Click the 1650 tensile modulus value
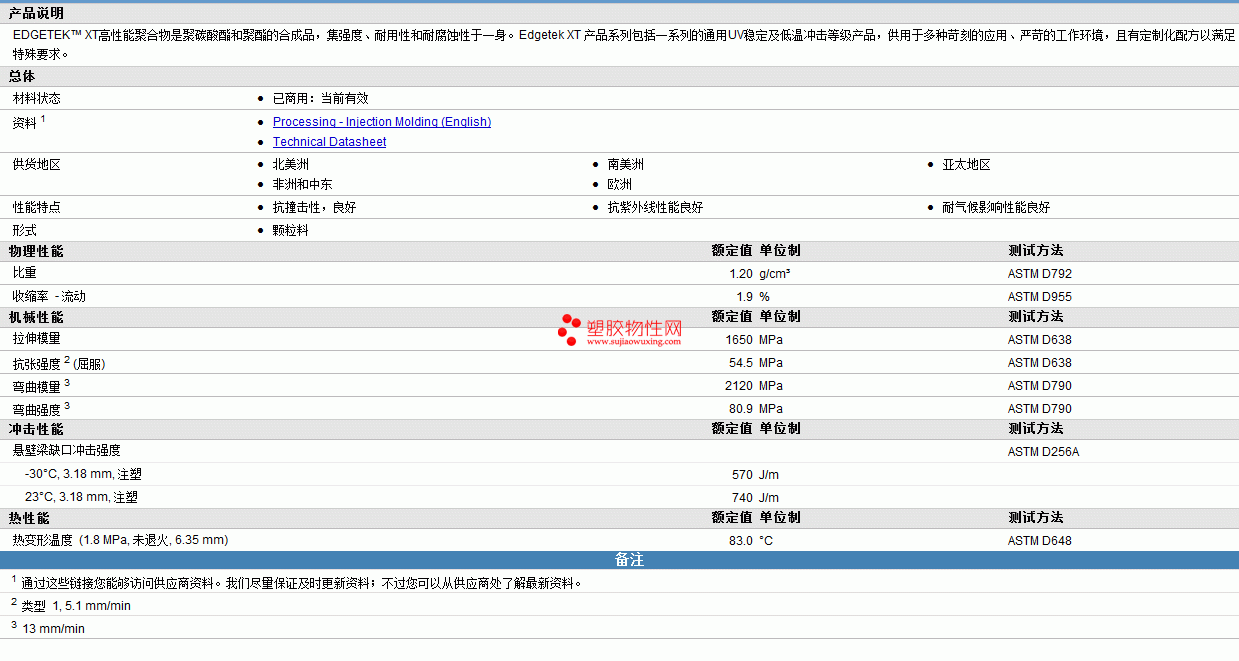The width and height of the screenshot is (1239, 661). (x=740, y=339)
